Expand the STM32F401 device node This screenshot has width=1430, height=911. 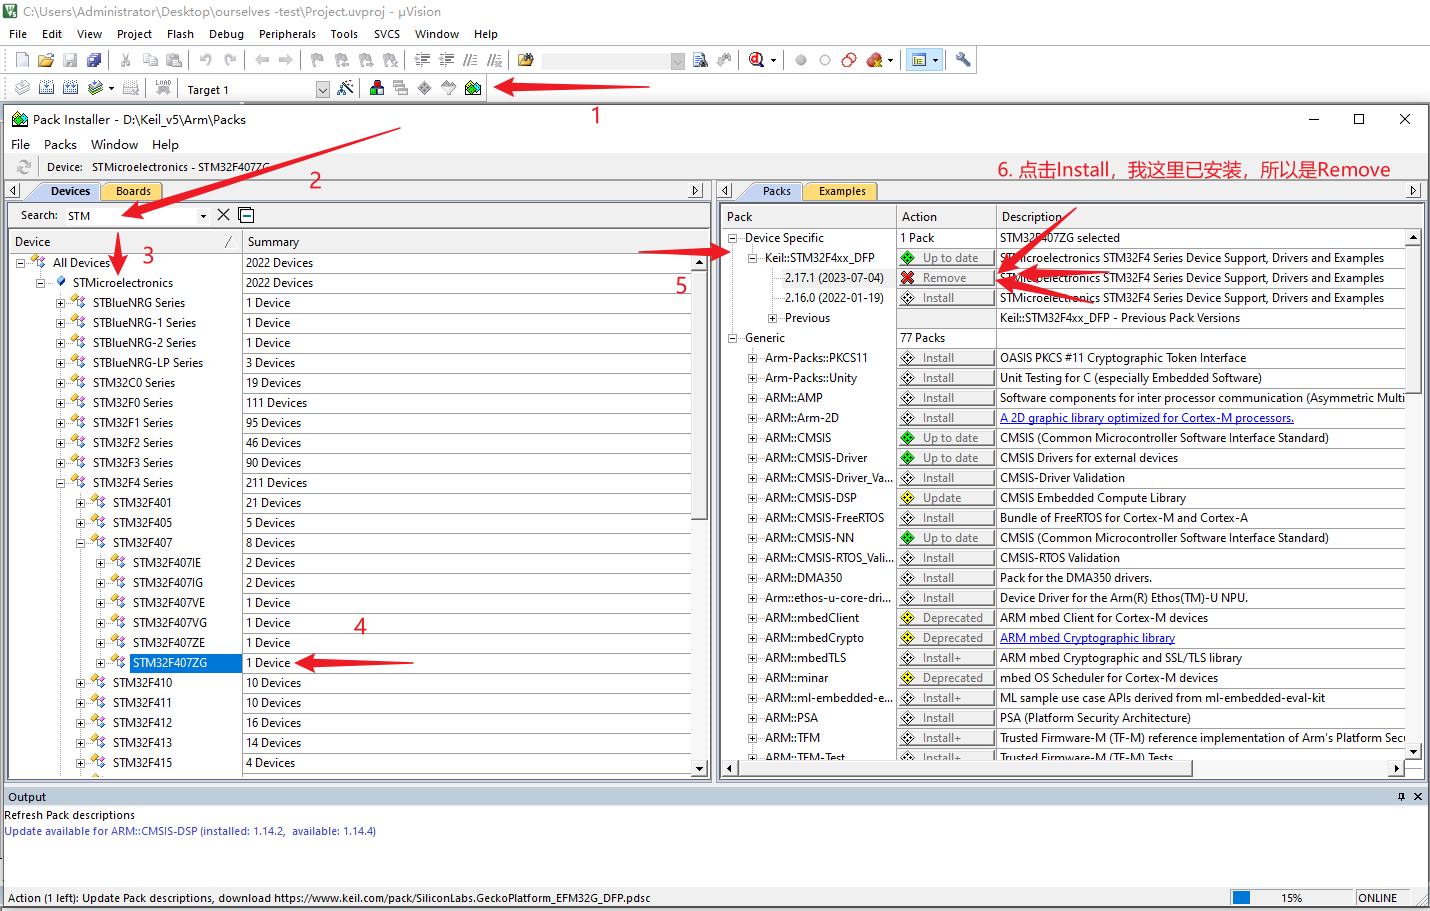[x=80, y=503]
